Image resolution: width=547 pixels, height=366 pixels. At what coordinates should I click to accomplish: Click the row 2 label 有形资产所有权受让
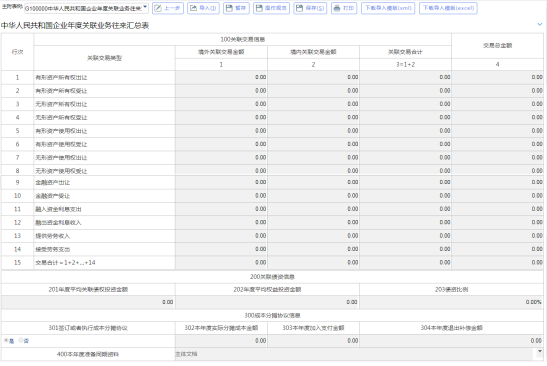[x=61, y=91]
